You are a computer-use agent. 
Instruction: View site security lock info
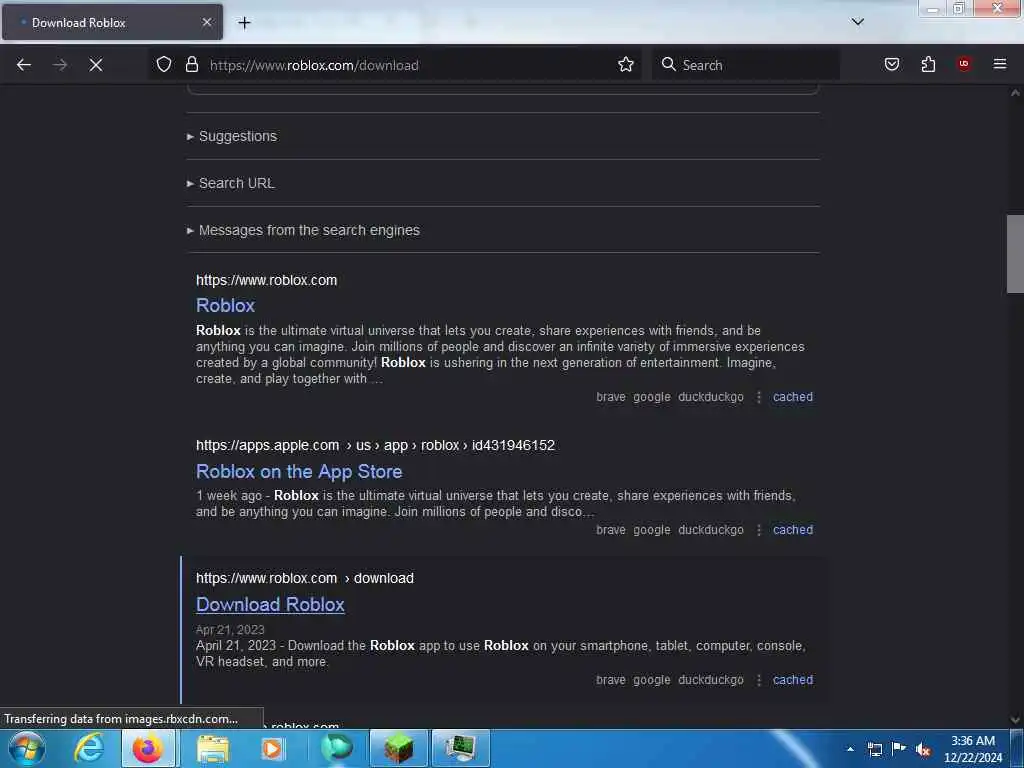tap(191, 65)
